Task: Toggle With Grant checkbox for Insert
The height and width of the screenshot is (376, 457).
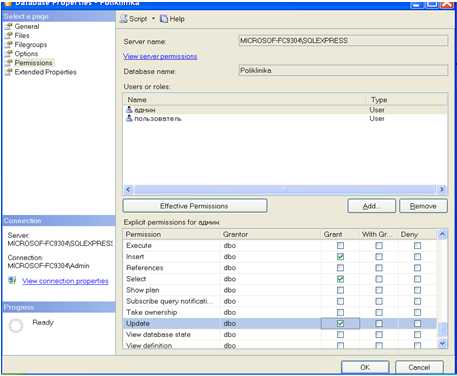Action: (379, 257)
